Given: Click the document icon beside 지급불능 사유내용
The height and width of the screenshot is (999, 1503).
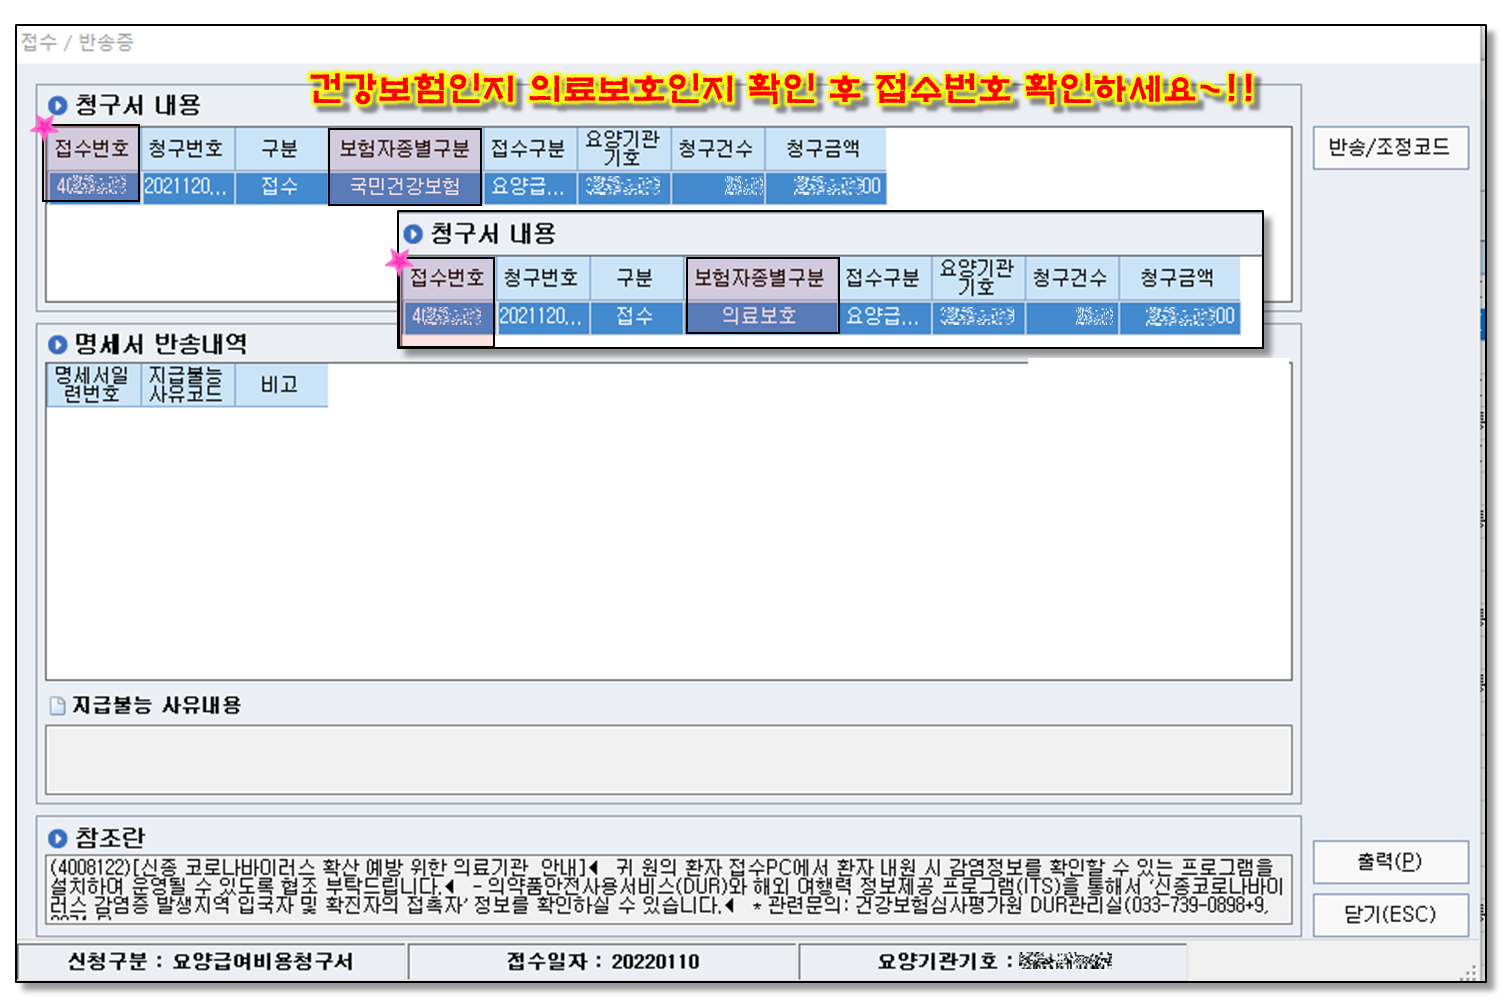Looking at the screenshot, I should (x=58, y=706).
